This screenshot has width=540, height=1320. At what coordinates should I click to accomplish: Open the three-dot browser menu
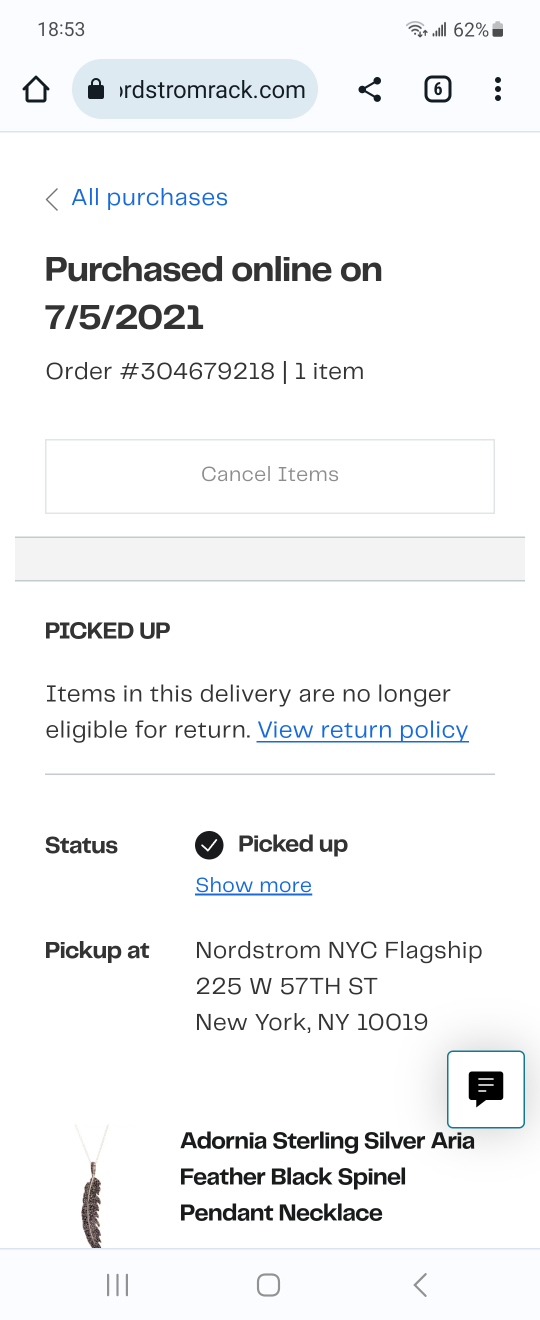coord(498,90)
